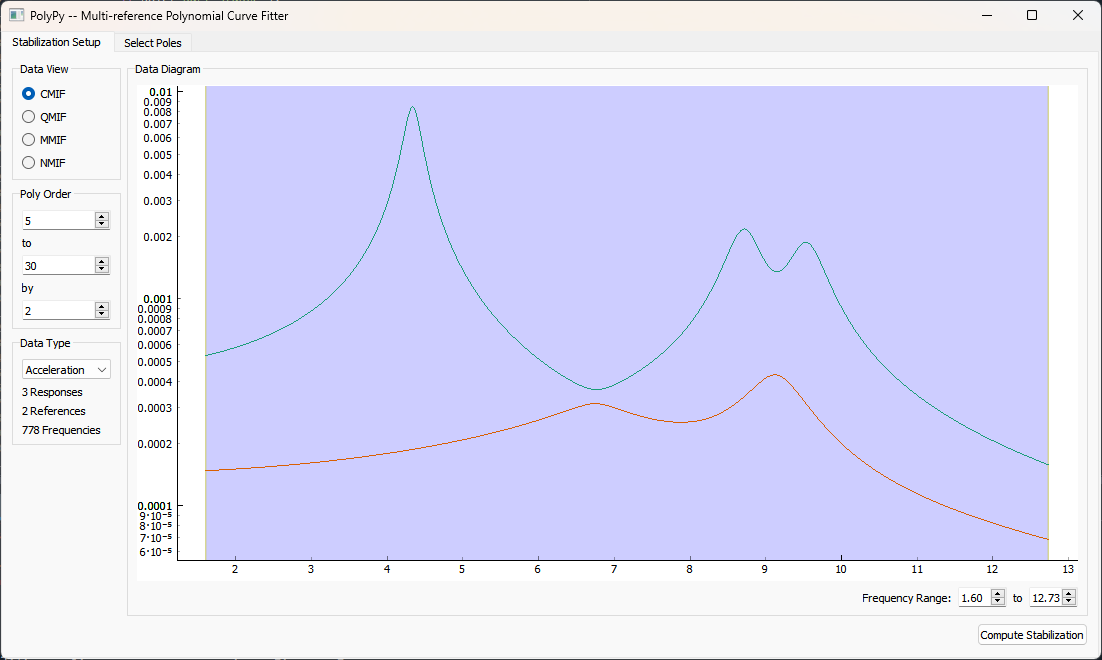
Task: Increase poly order step value of 2
Action: pos(101,306)
